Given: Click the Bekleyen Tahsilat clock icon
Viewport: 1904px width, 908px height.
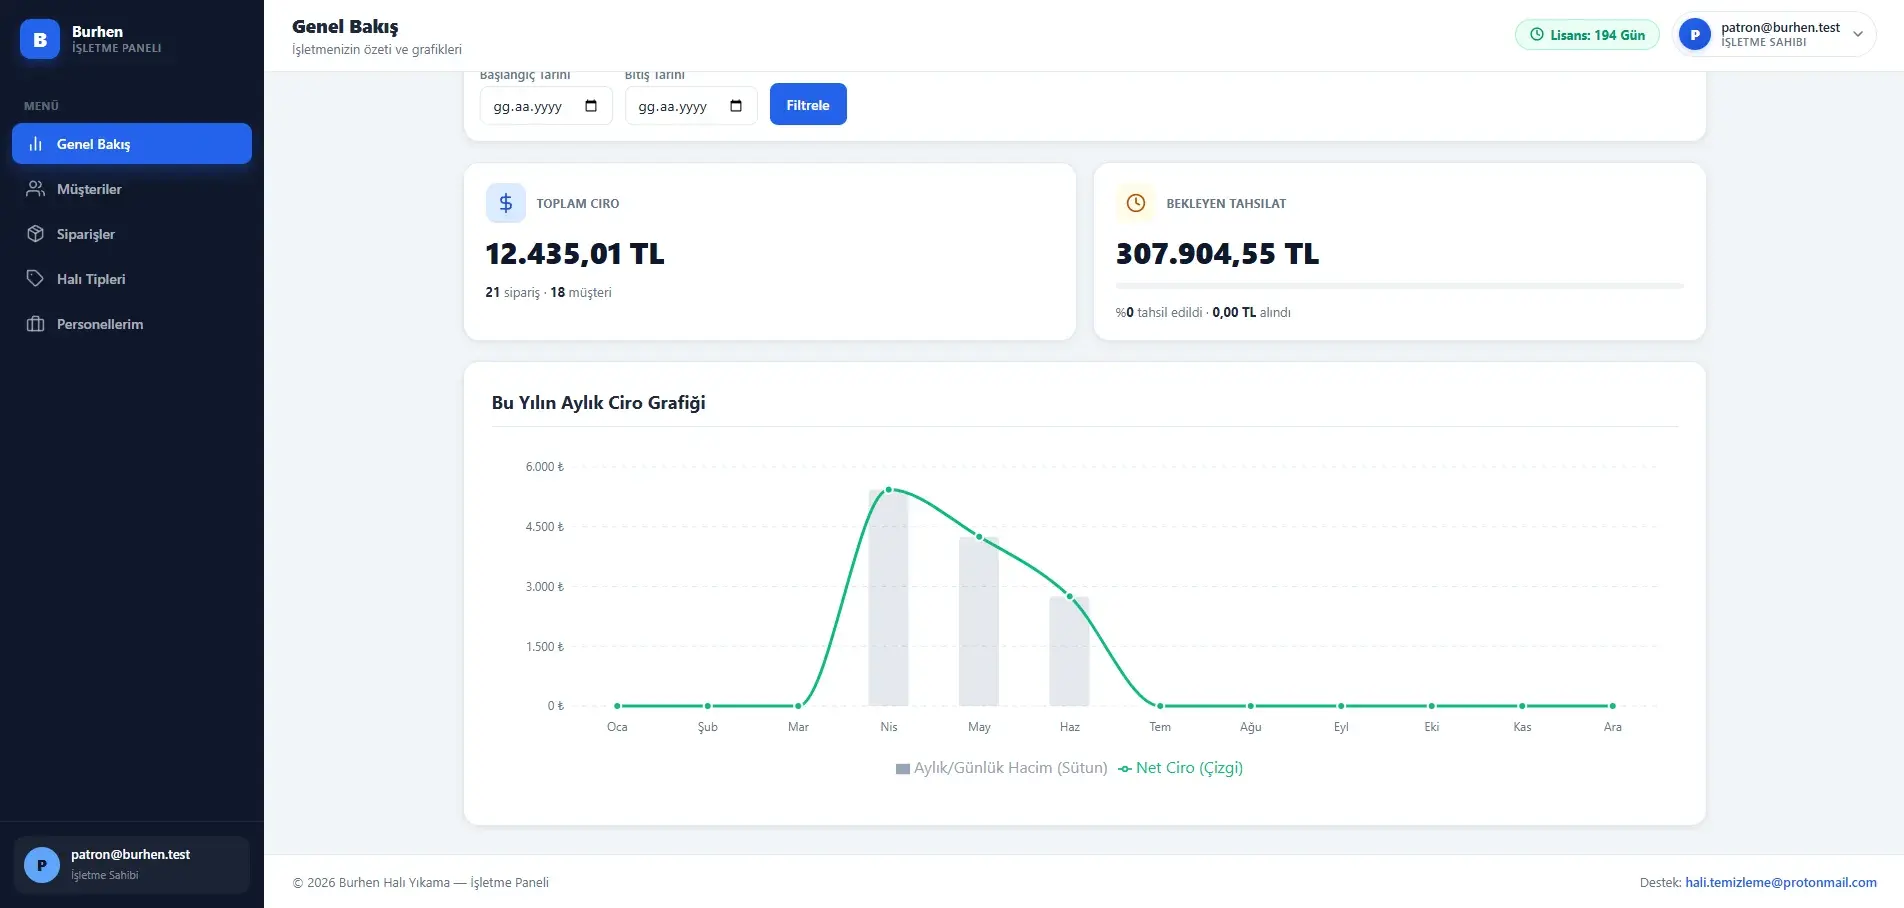Looking at the screenshot, I should coord(1136,203).
